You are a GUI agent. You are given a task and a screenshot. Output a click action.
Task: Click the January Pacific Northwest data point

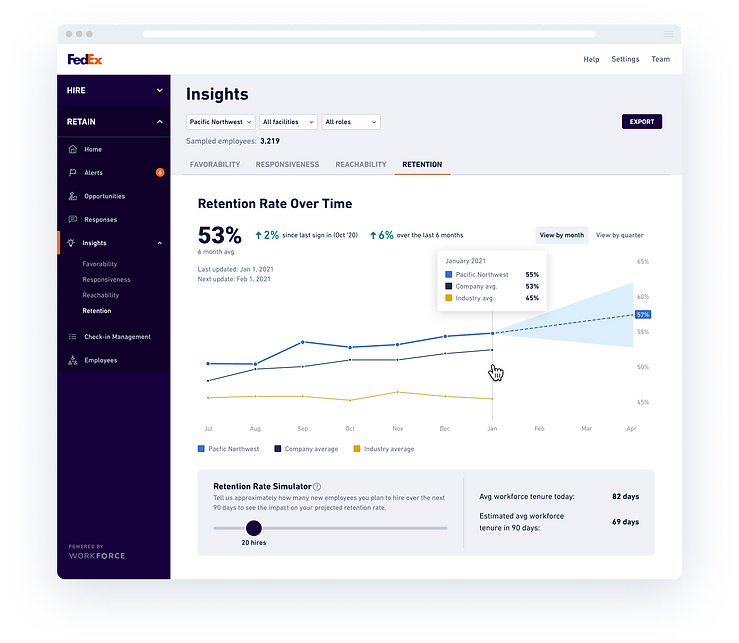[x=493, y=333]
